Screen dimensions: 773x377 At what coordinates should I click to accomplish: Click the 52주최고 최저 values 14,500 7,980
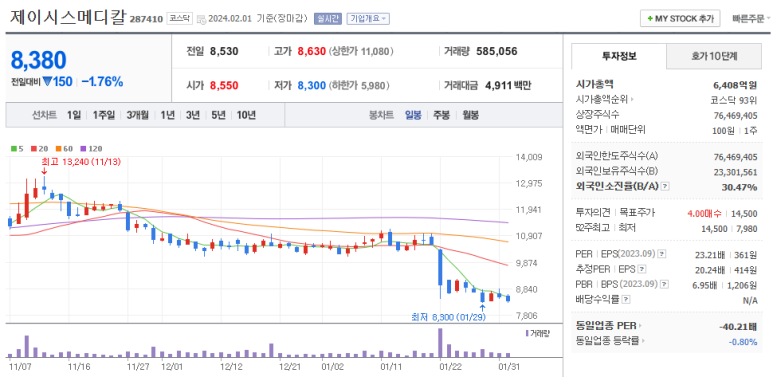(x=729, y=229)
